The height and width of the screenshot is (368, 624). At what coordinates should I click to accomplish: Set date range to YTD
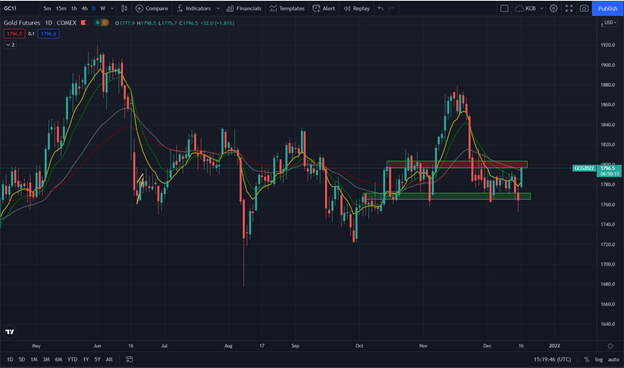coord(72,359)
